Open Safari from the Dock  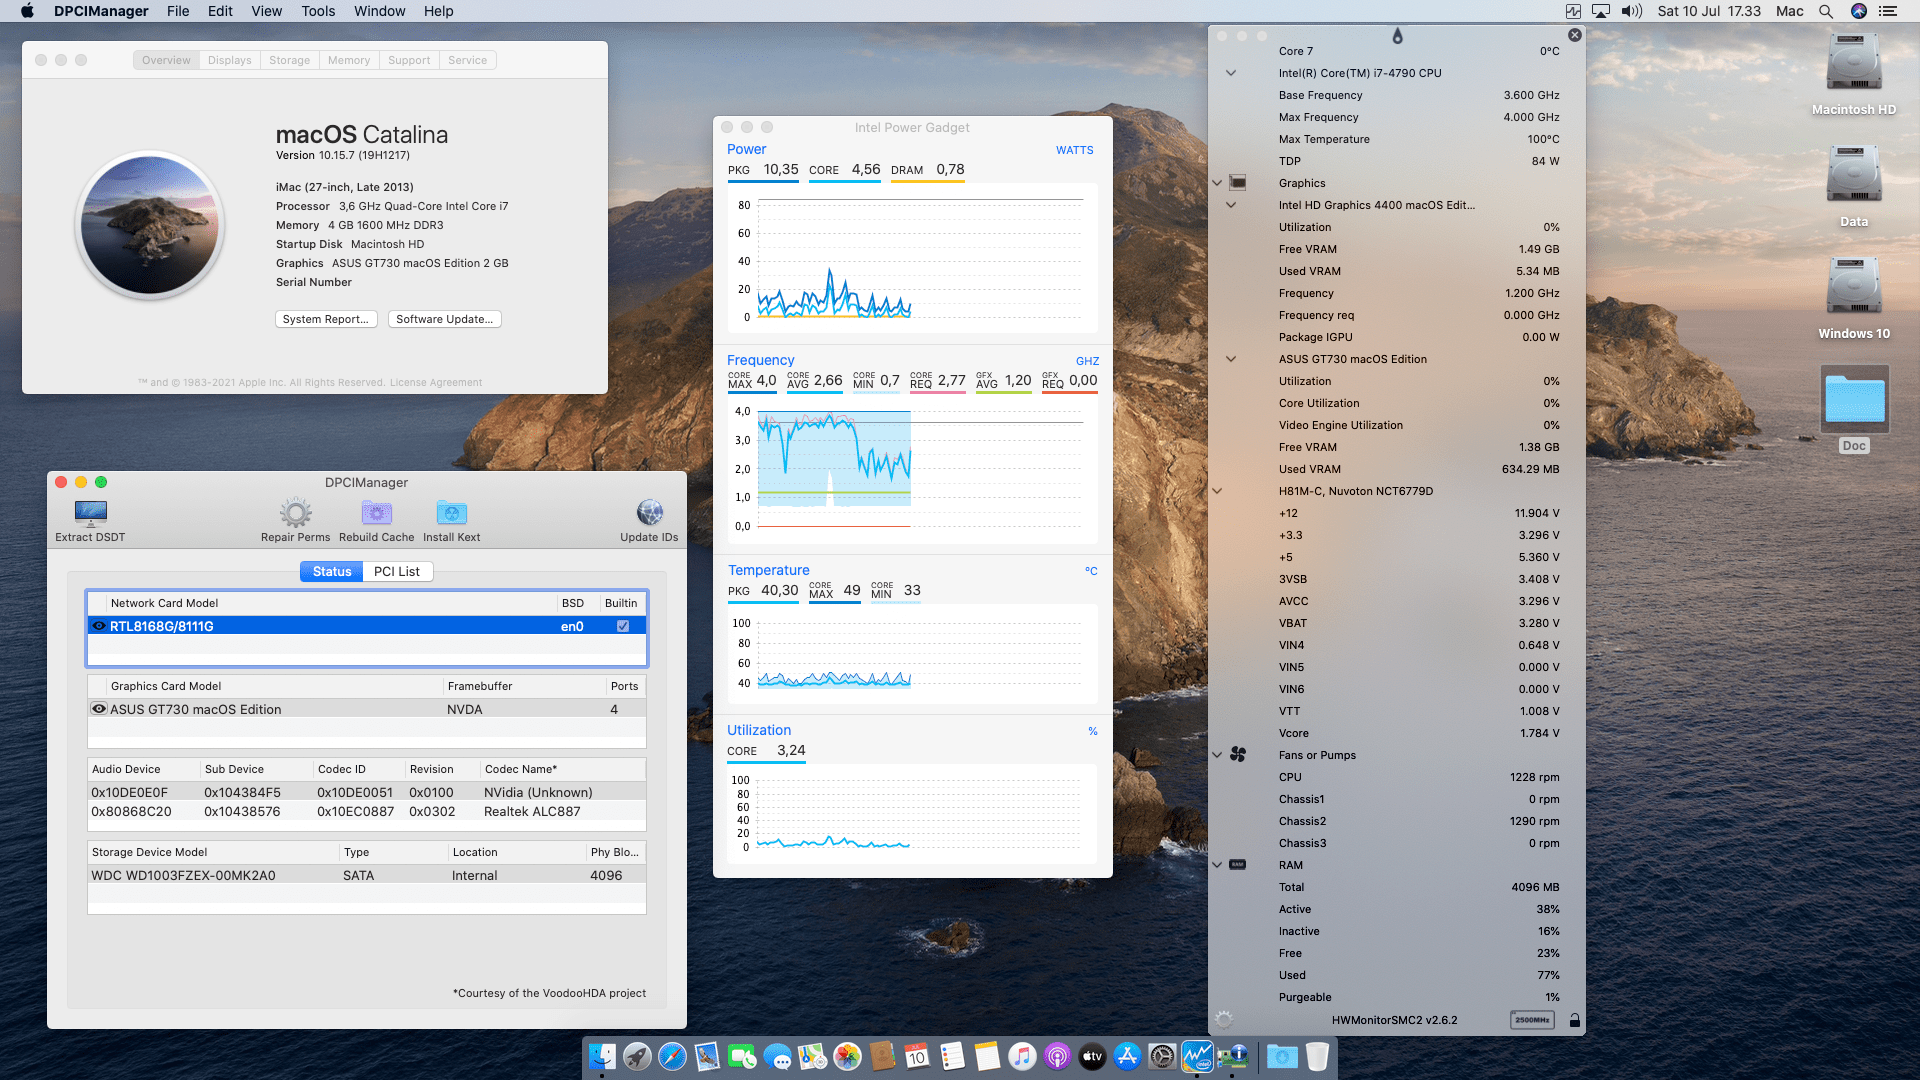tap(672, 1056)
